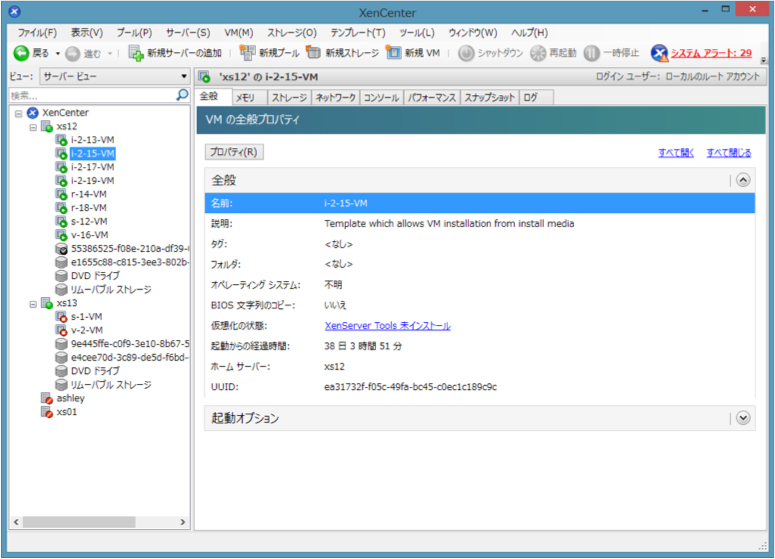Open the XenServer Tools not installed link
775x559 pixels.
[388, 326]
